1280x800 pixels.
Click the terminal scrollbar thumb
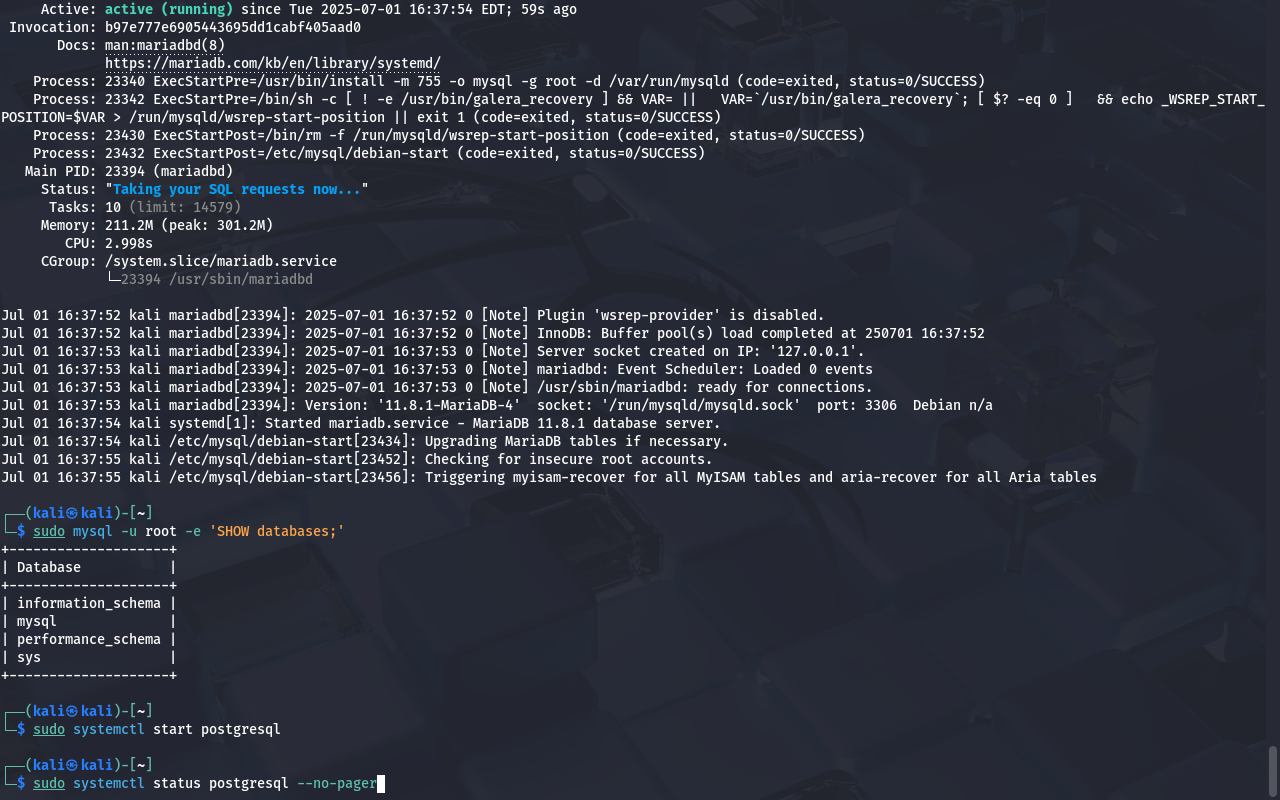1273,769
